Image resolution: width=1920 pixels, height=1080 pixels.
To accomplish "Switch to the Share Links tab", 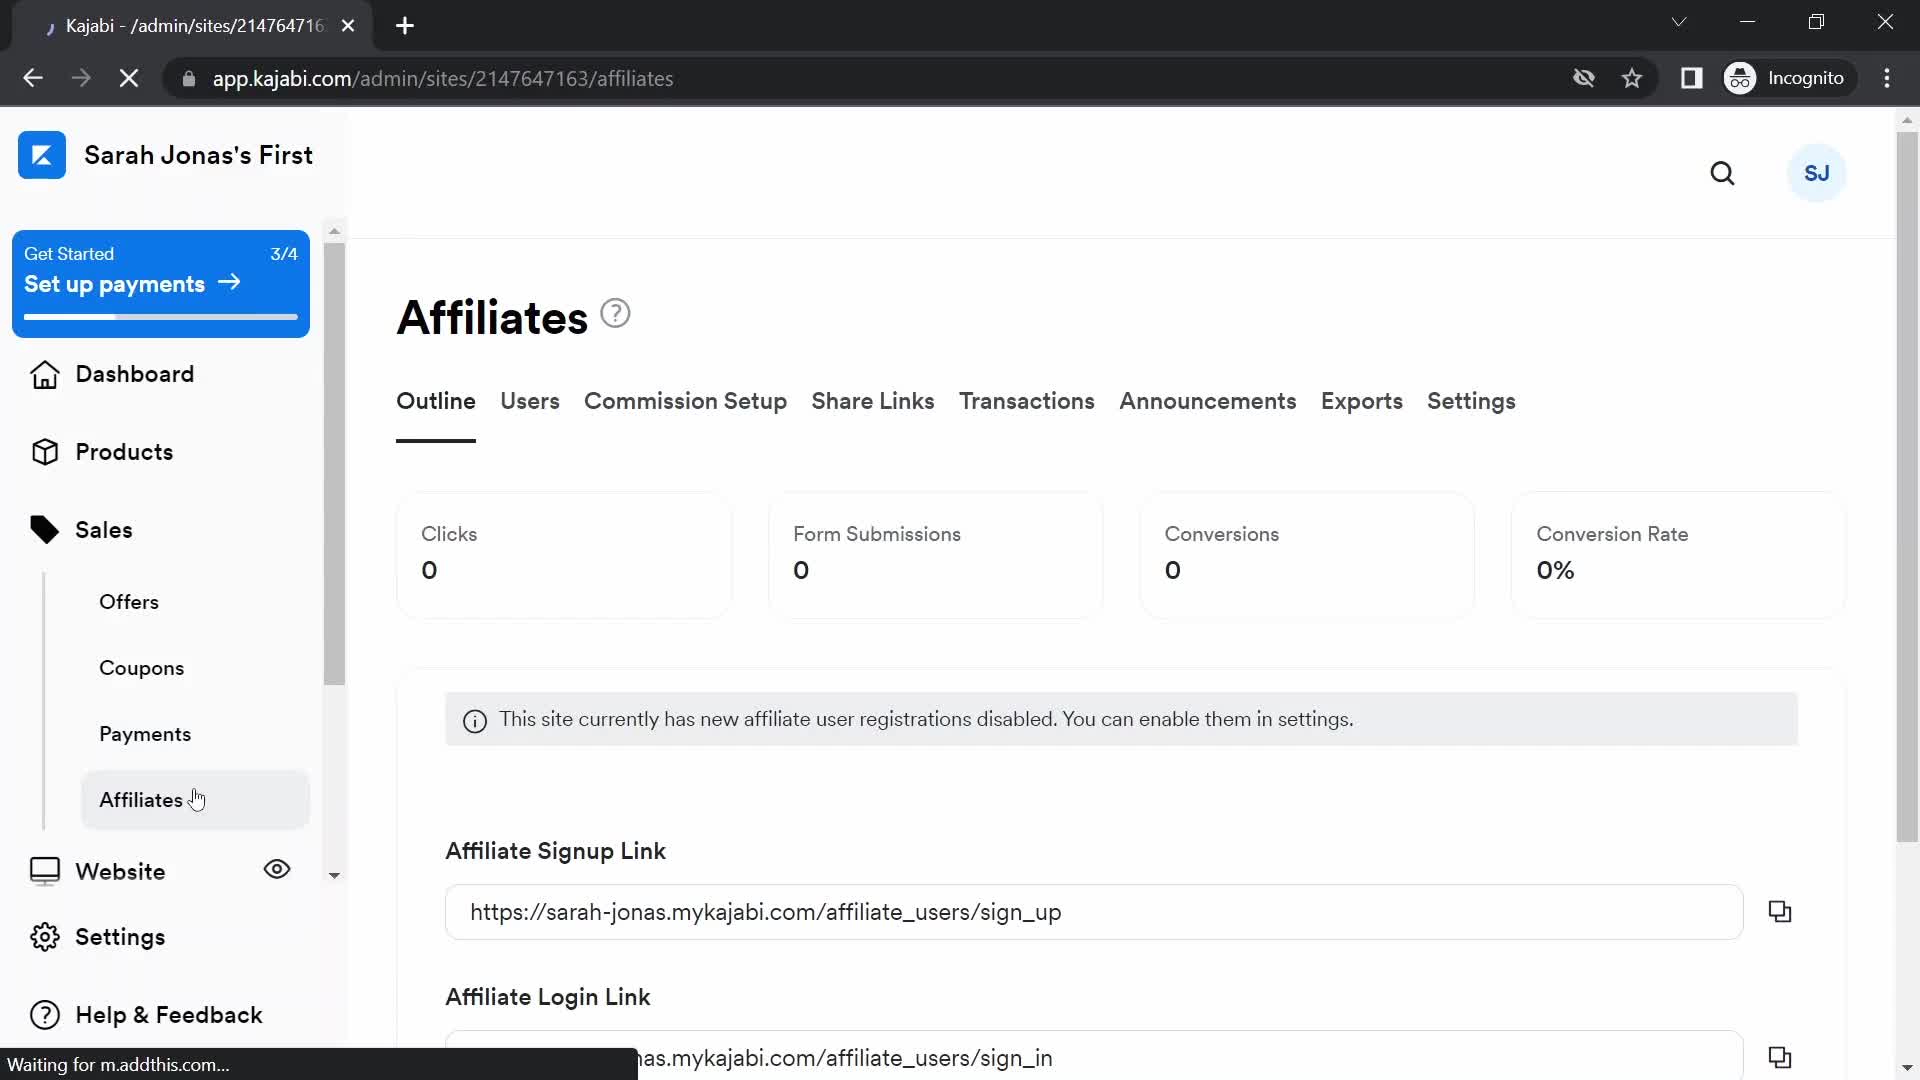I will tap(873, 401).
